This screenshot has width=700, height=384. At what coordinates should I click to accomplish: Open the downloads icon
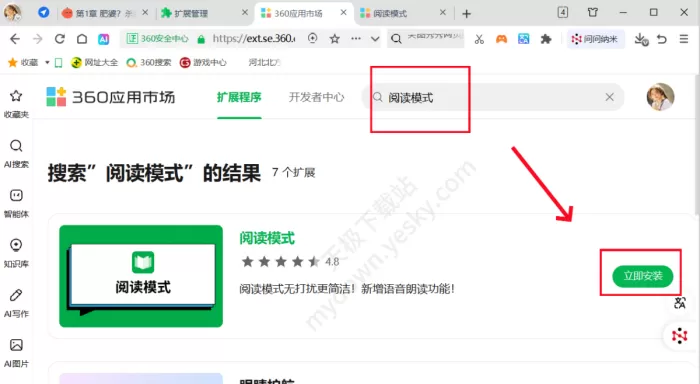pos(641,39)
